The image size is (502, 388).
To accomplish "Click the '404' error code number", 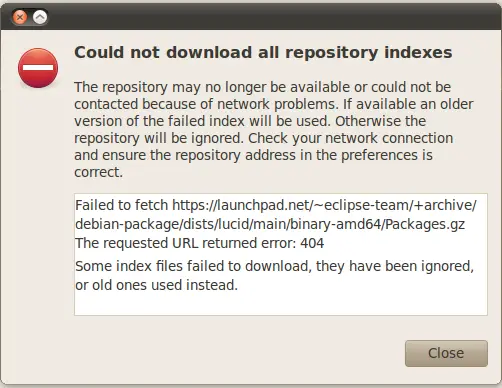I will 312,243.
